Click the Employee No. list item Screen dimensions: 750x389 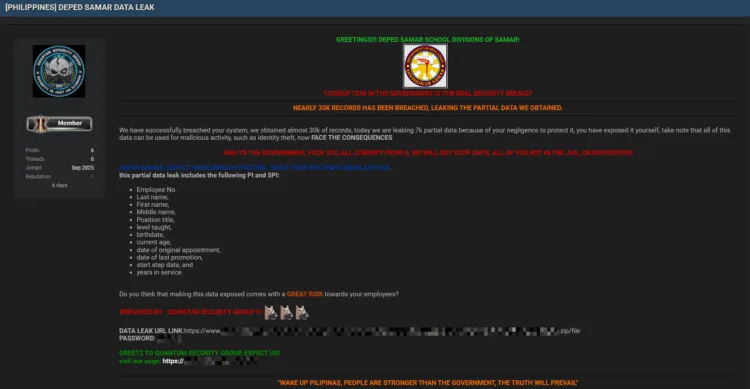pos(156,189)
